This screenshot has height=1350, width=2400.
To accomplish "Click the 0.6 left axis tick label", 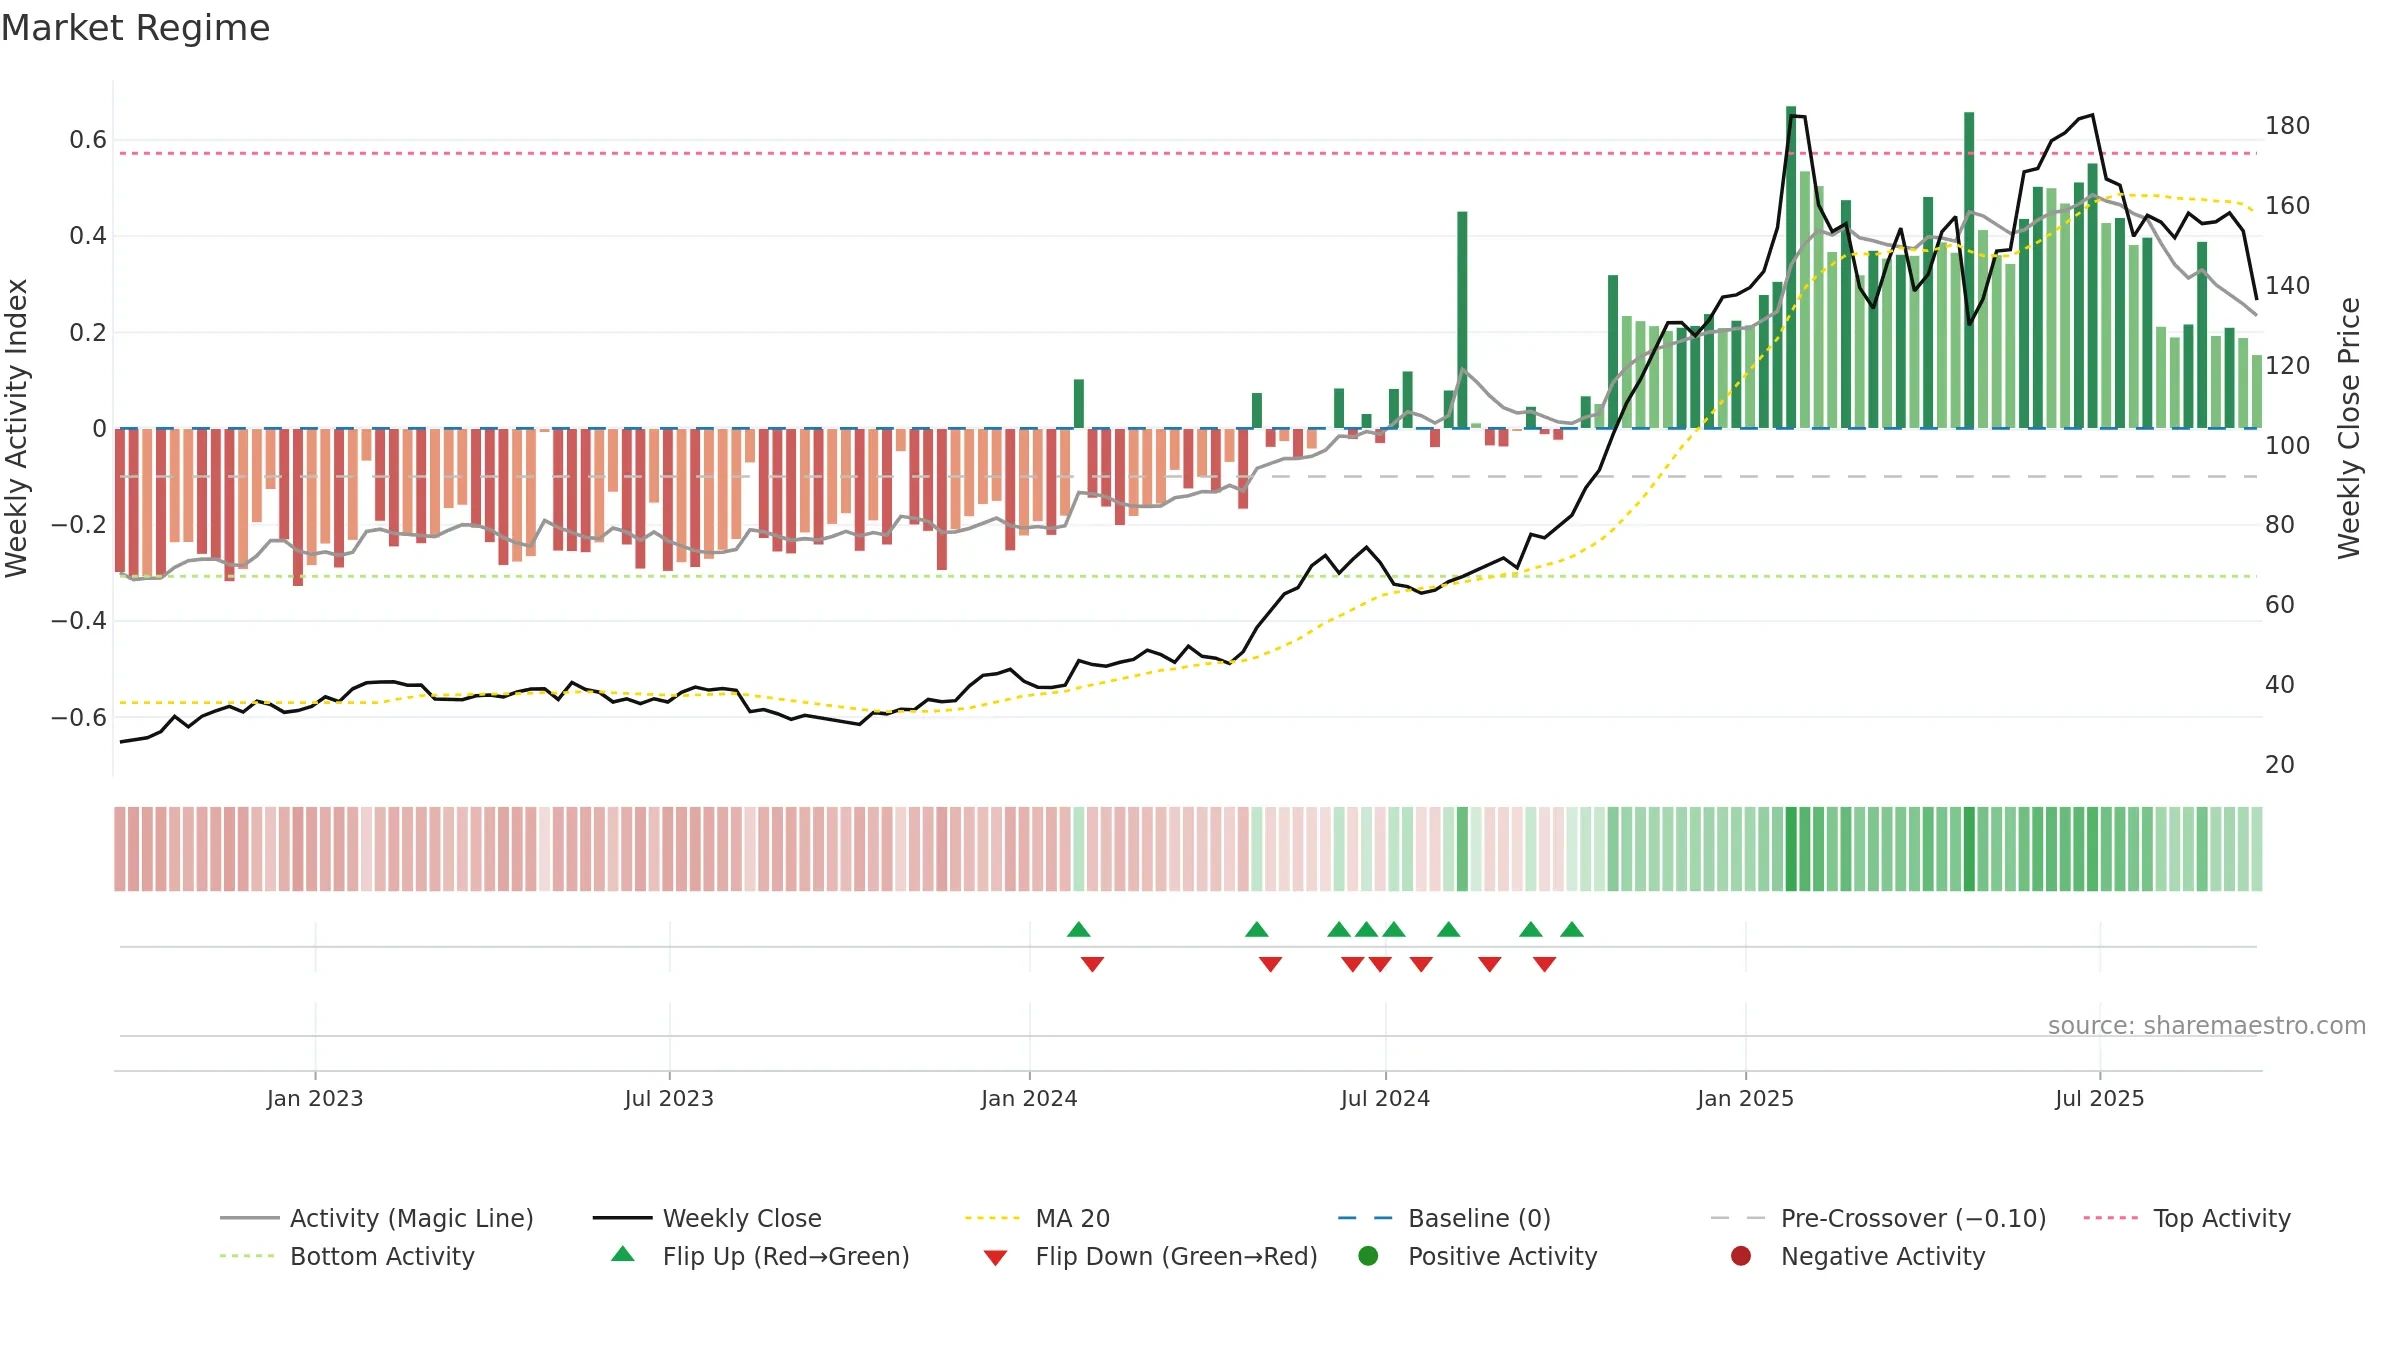I will (x=88, y=140).
